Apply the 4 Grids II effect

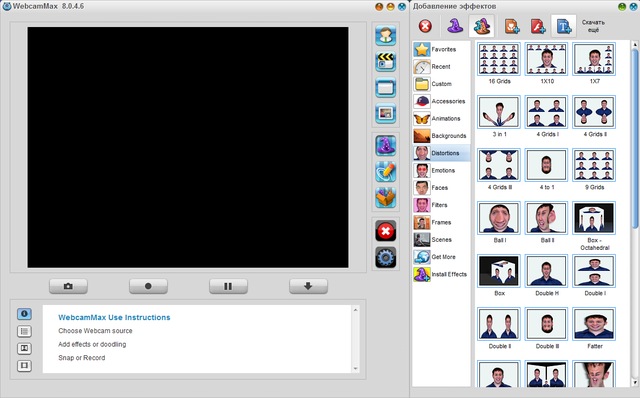pyautogui.click(x=594, y=112)
